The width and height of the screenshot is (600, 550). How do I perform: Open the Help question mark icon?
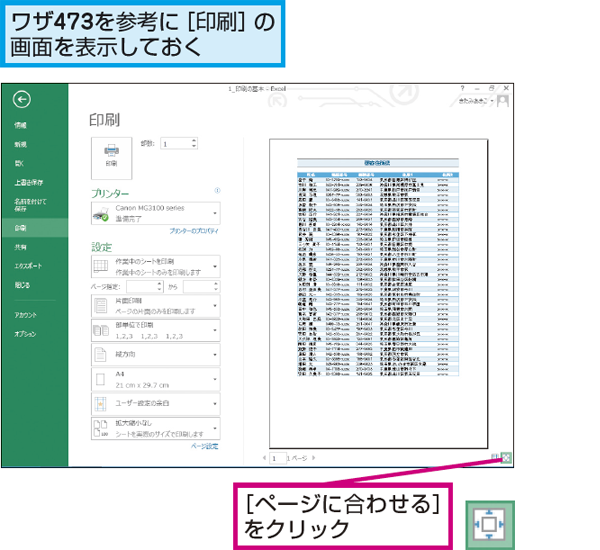pyautogui.click(x=462, y=88)
